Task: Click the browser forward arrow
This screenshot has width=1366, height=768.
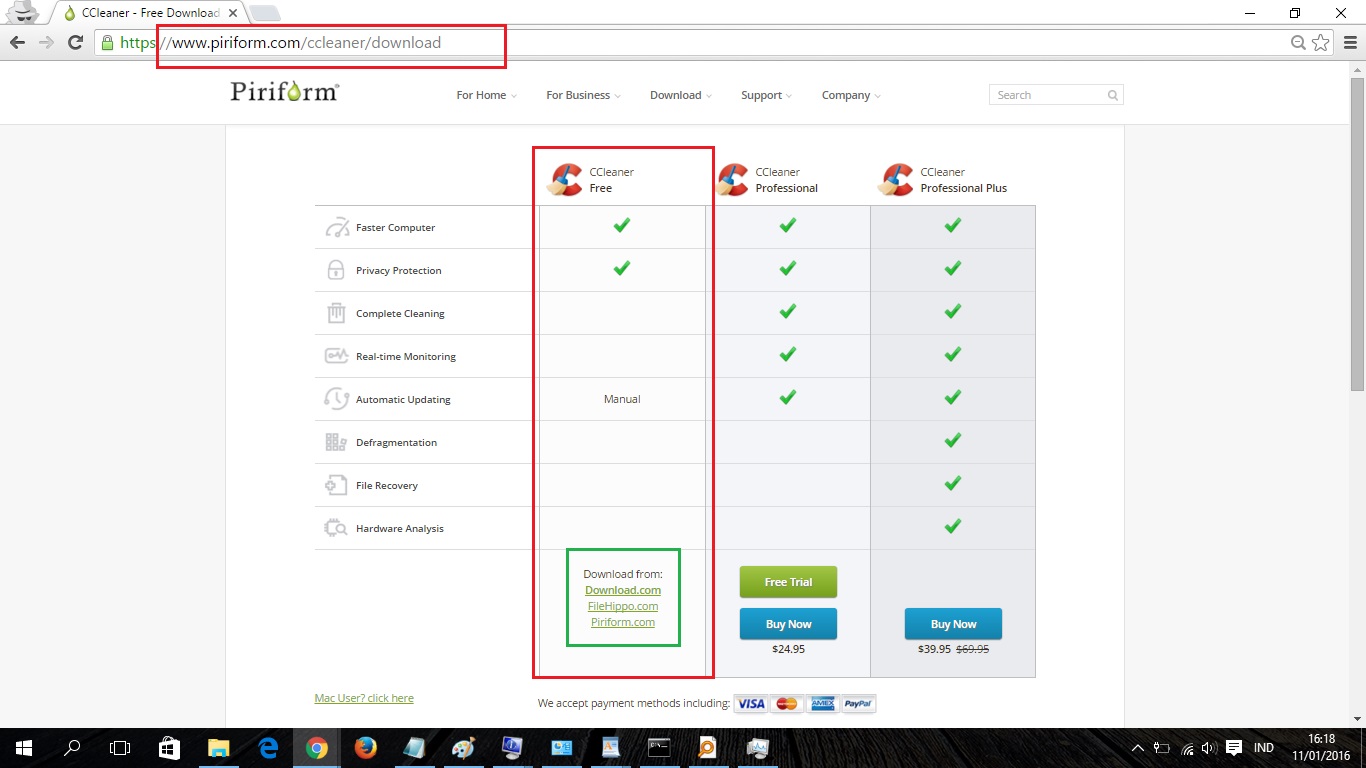Action: click(46, 42)
